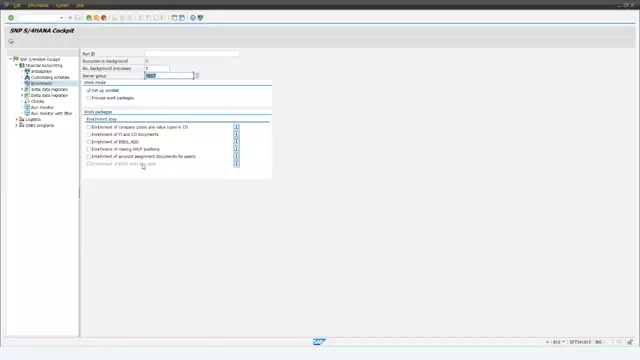Click the Generate shortcut toolbar icon
The height and width of the screenshot is (360, 640).
point(182,18)
